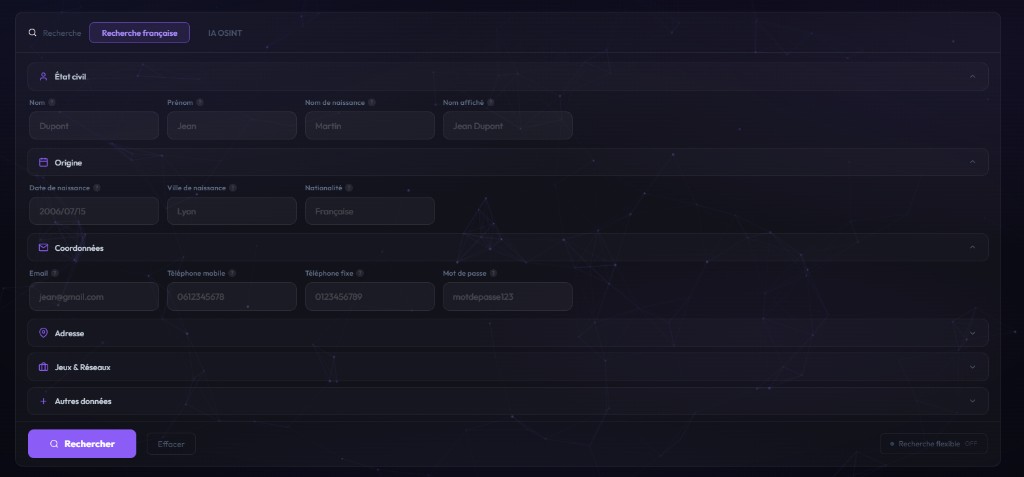Click the Jeux & Réseaux section title
The width and height of the screenshot is (1024, 477).
[x=82, y=367]
